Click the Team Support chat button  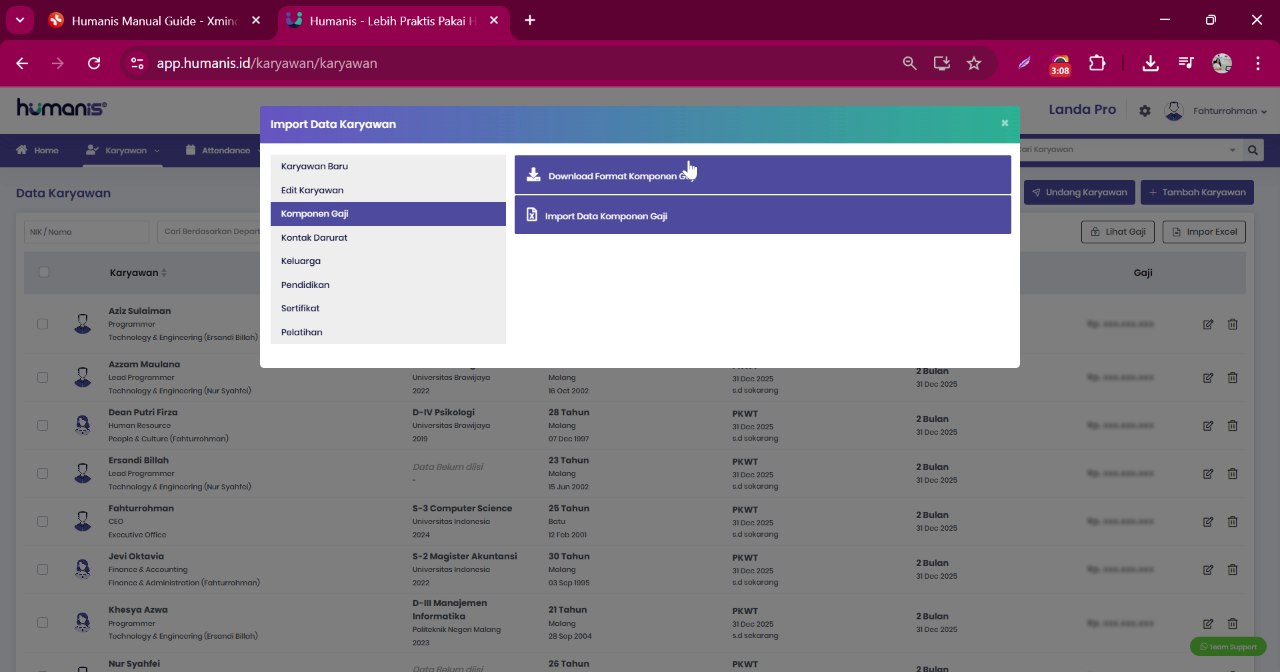pos(1228,647)
